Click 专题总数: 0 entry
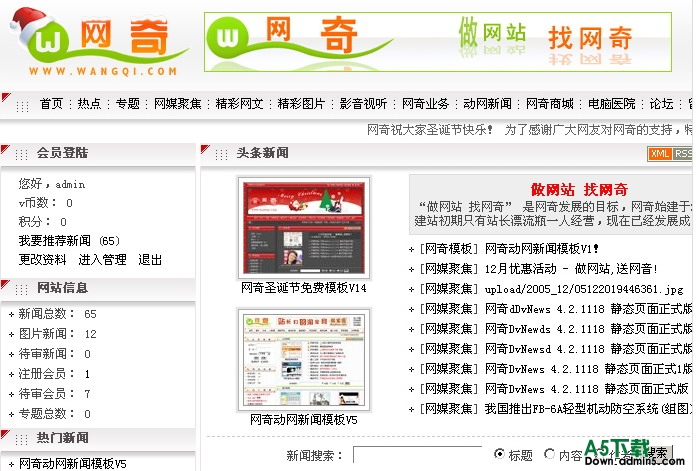The image size is (696, 471). point(54,414)
